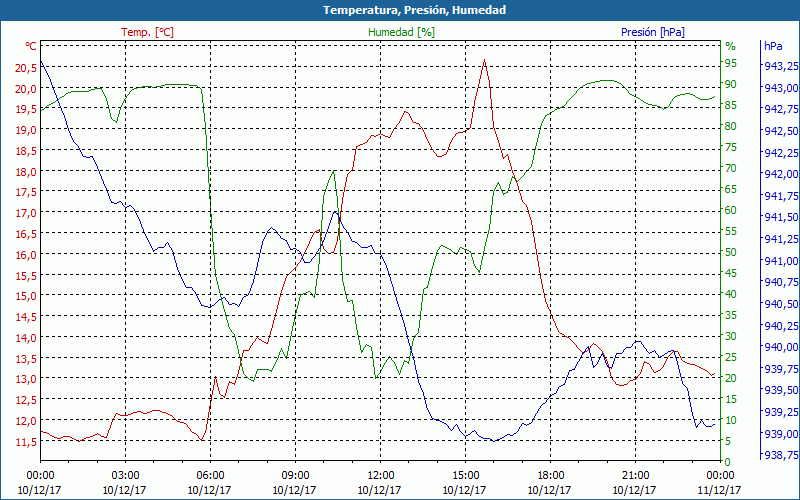Click the 11,5 temperature axis value
The image size is (800, 500).
tap(26, 441)
